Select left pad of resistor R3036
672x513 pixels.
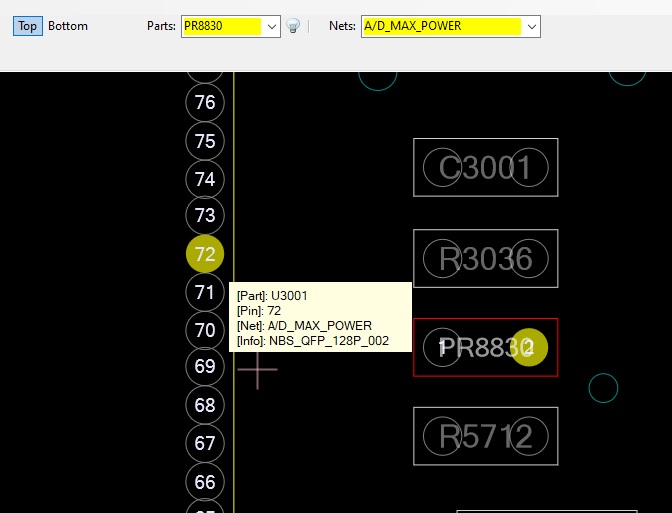pyautogui.click(x=442, y=258)
